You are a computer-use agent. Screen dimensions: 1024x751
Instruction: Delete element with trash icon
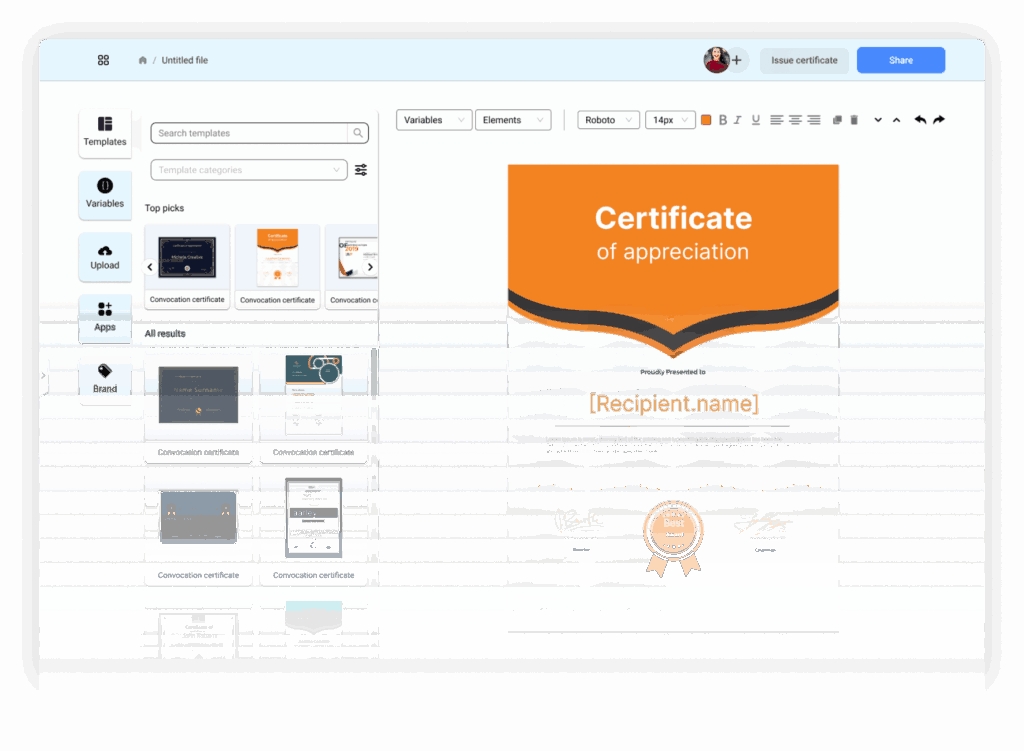coord(854,120)
